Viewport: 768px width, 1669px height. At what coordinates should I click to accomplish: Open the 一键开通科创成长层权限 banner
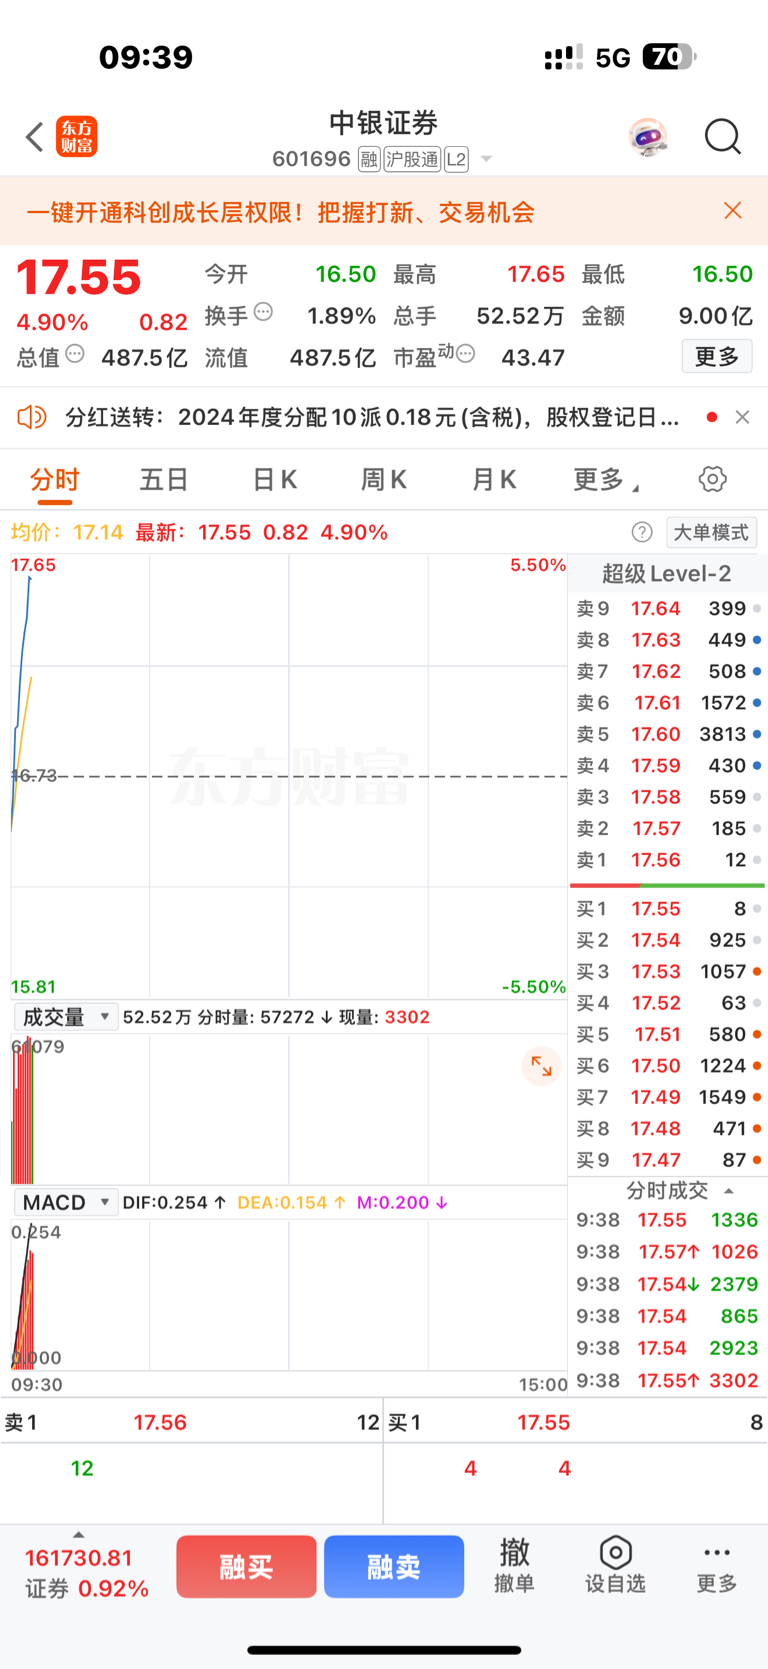pyautogui.click(x=280, y=212)
